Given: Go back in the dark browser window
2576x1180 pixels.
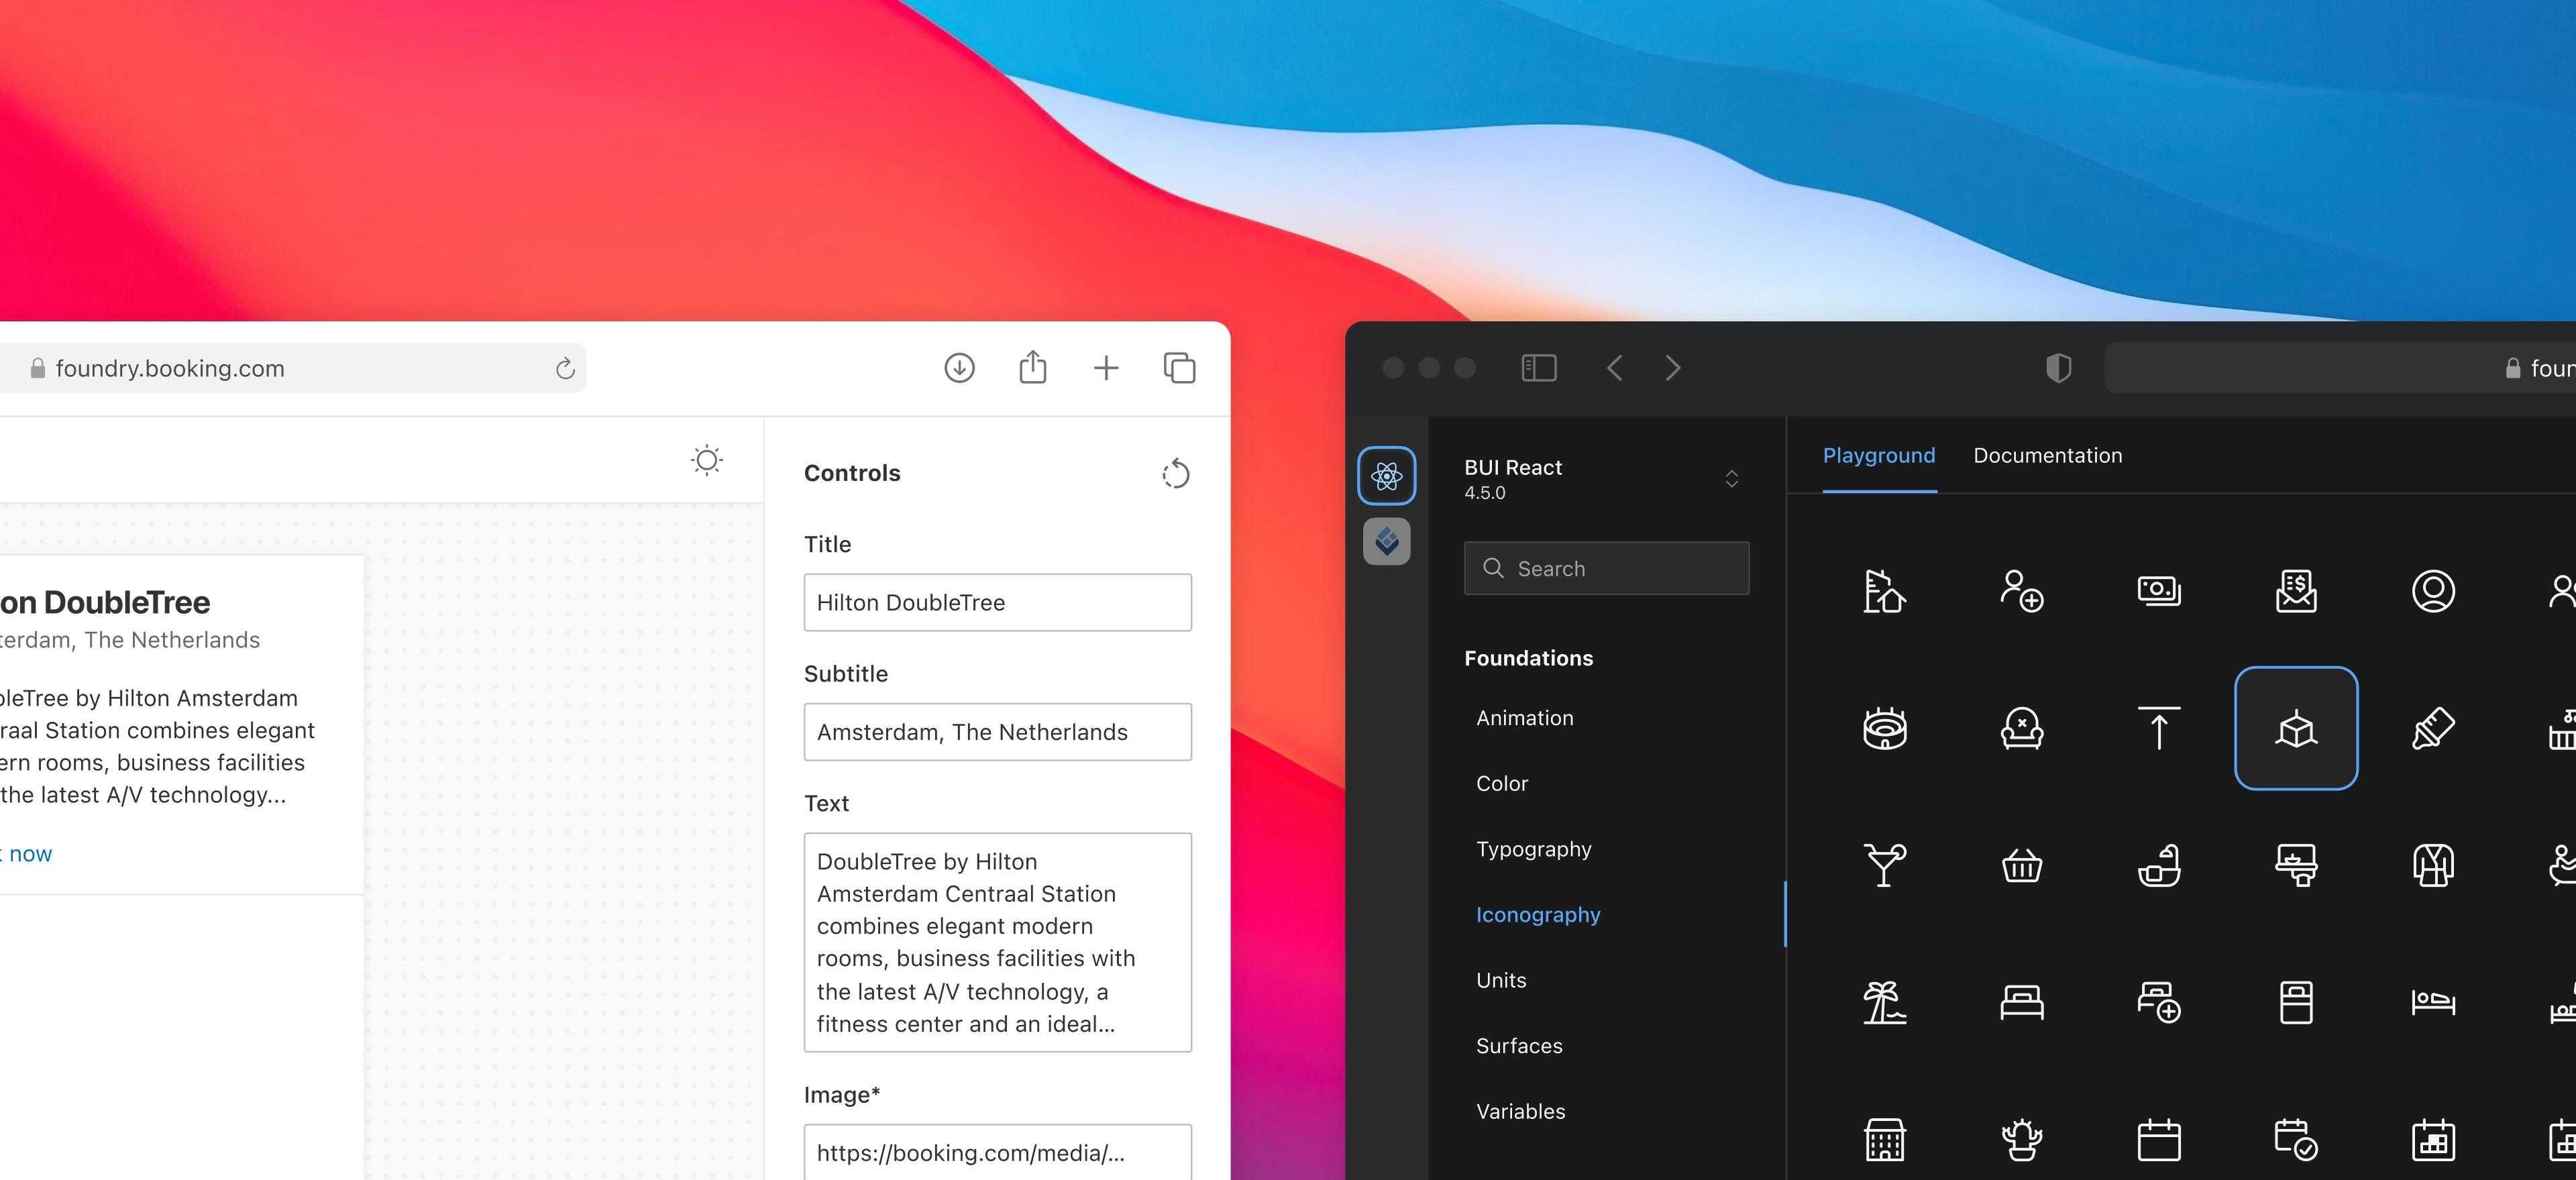Looking at the screenshot, I should [1614, 368].
